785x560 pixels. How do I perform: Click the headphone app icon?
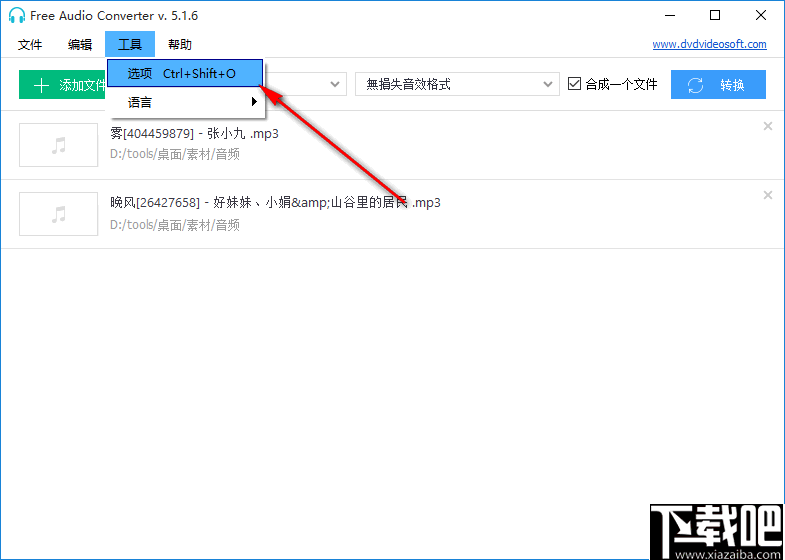17,15
